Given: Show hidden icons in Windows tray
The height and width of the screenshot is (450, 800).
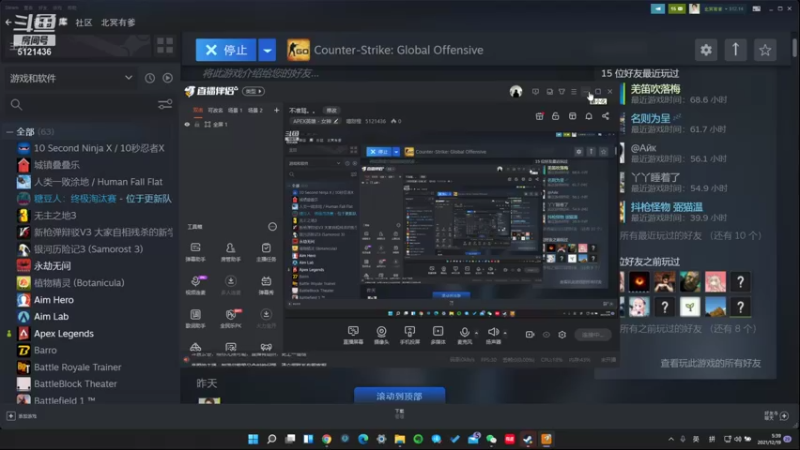Looking at the screenshot, I should pos(671,439).
